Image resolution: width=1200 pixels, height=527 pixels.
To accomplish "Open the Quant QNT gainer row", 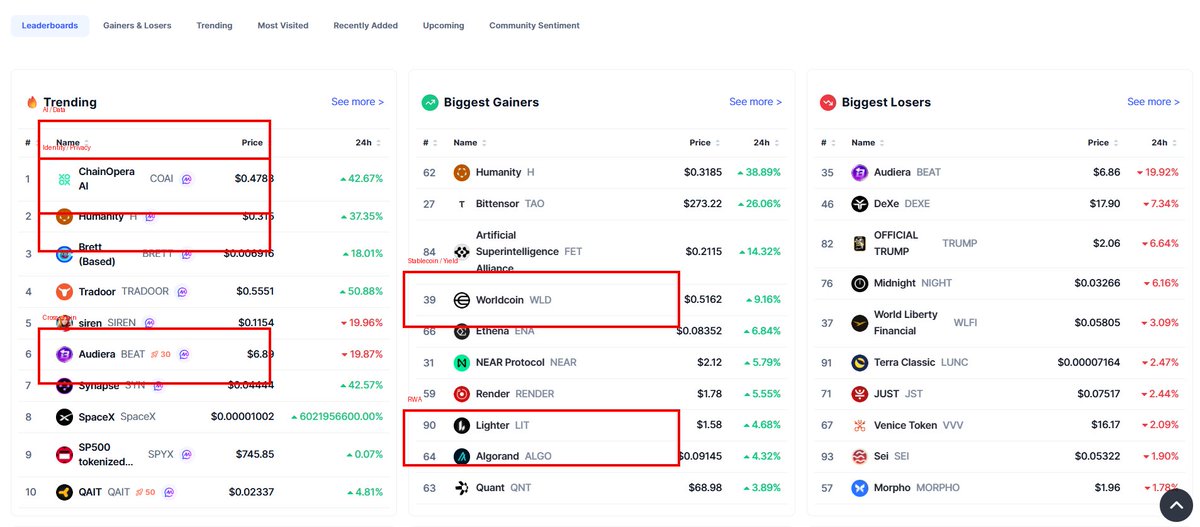I will (602, 488).
